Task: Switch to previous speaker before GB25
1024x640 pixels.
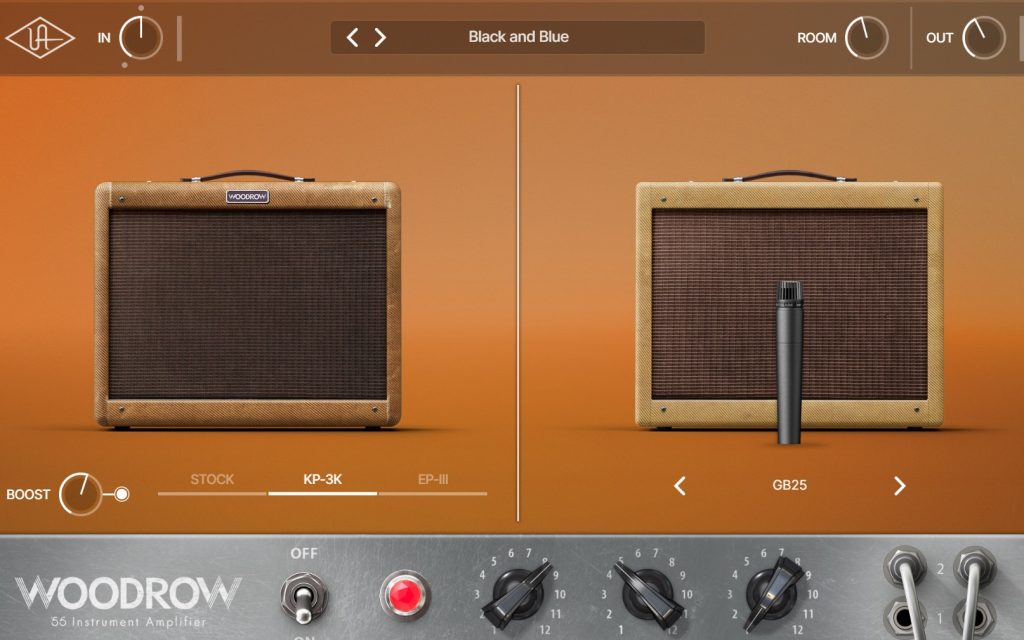Action: coord(680,486)
